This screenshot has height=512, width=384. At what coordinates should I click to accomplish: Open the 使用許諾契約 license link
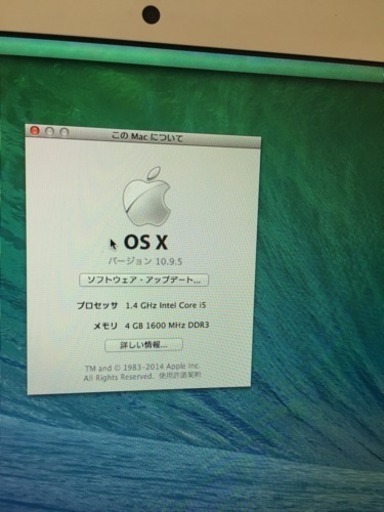coord(180,375)
